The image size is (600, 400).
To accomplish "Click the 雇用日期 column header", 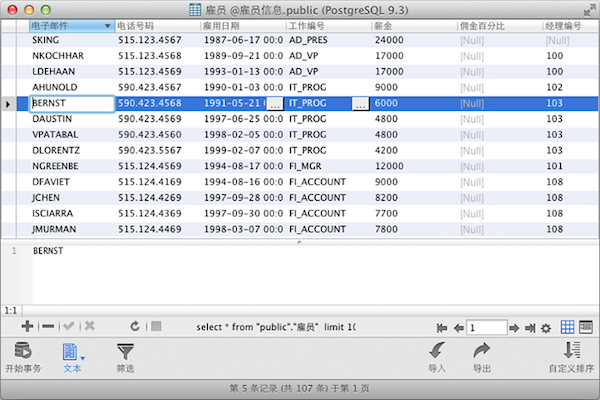I will click(243, 26).
